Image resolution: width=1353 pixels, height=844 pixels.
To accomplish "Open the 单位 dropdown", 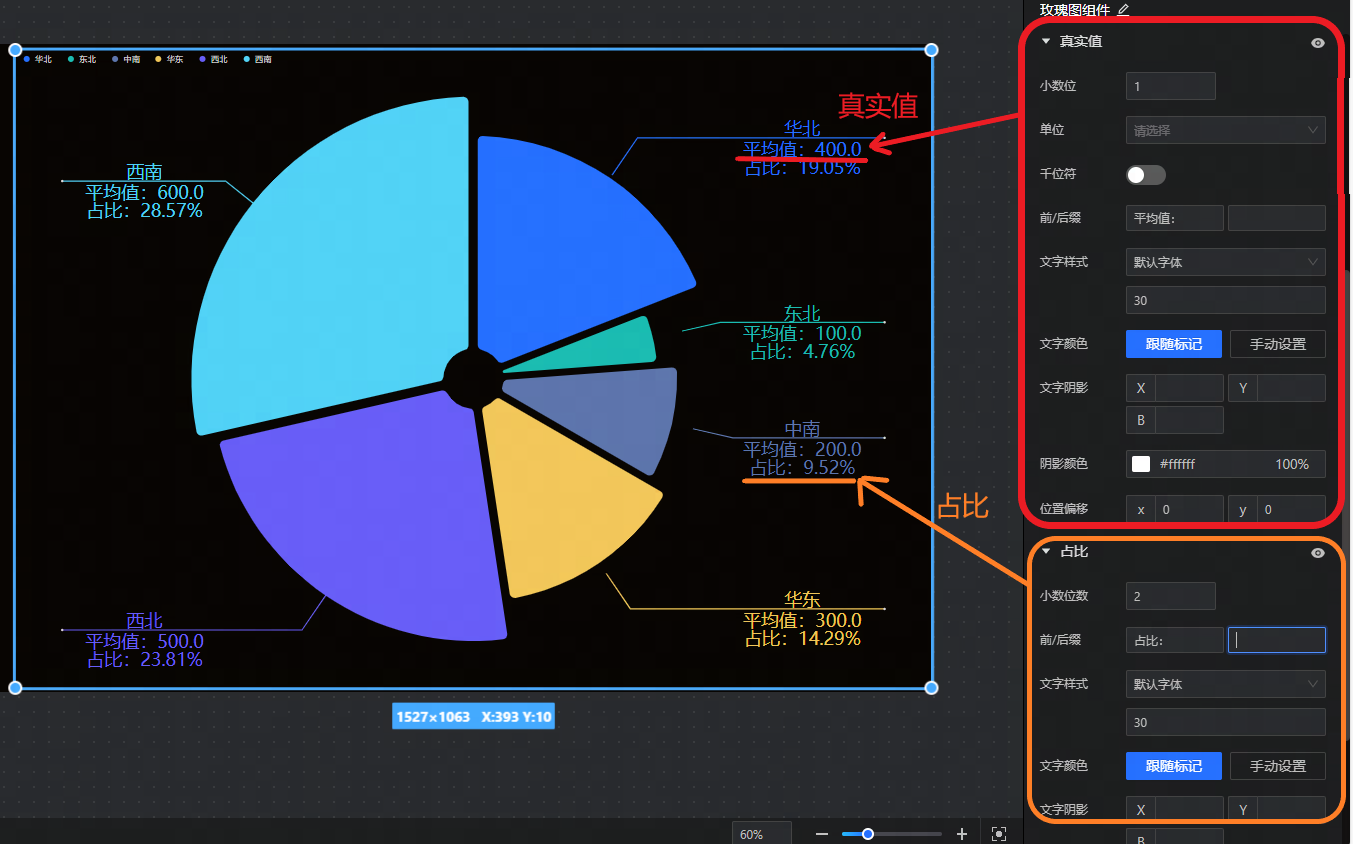I will (1225, 130).
